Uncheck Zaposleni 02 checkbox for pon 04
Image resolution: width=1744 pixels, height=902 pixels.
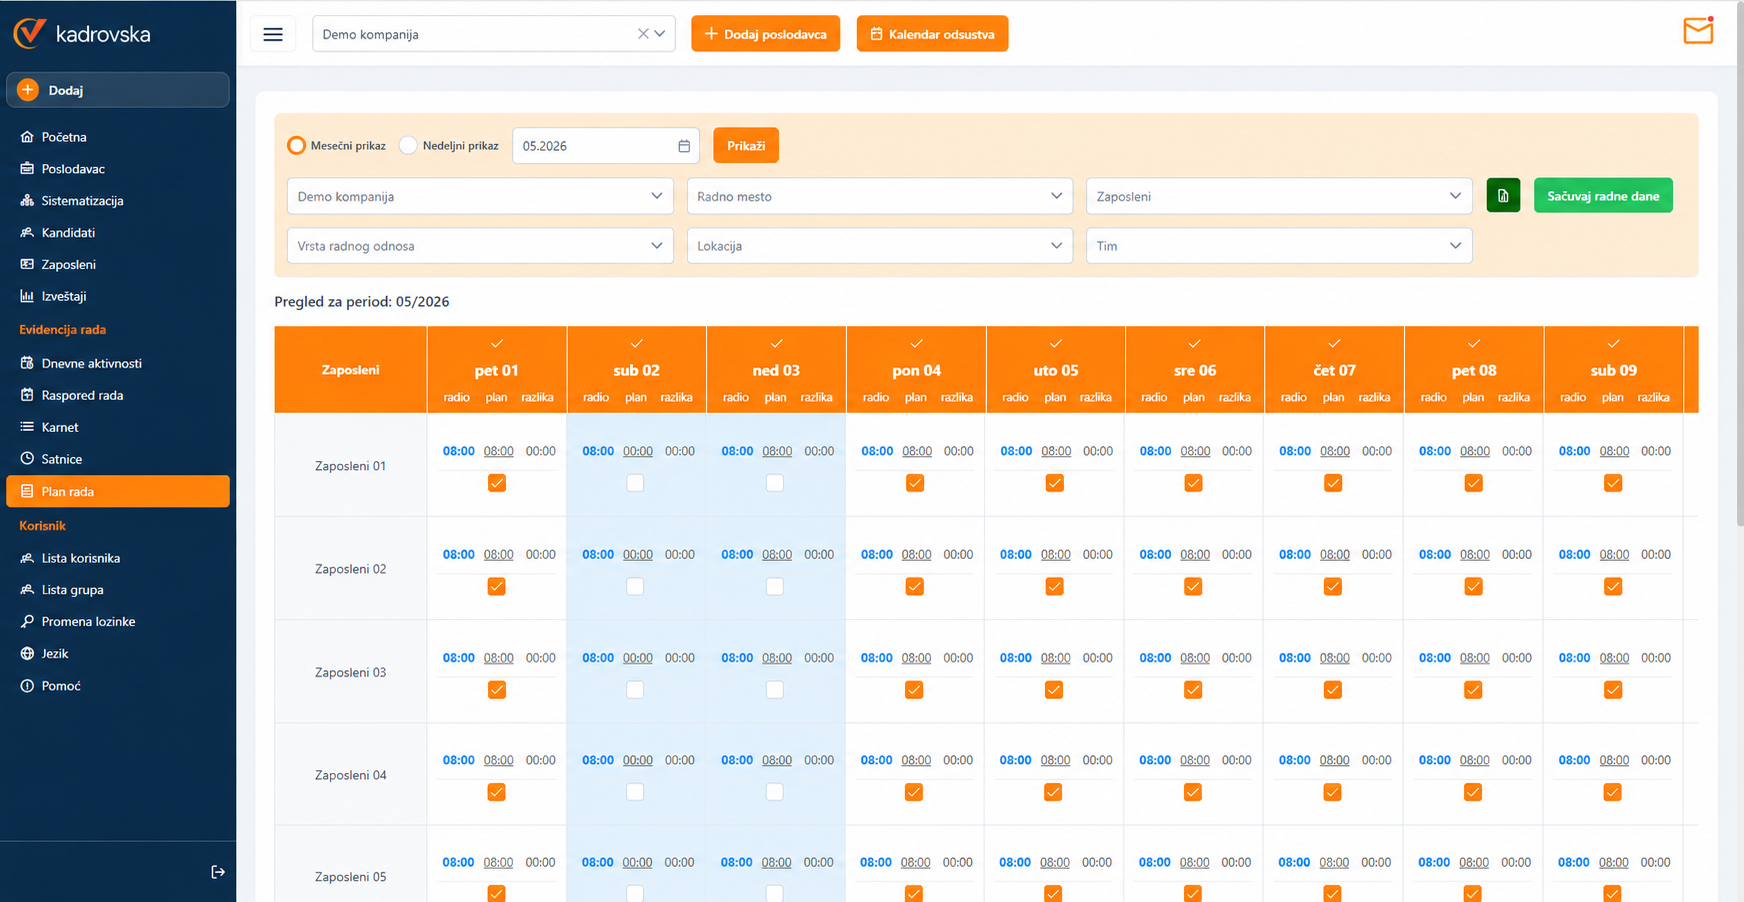click(x=915, y=587)
